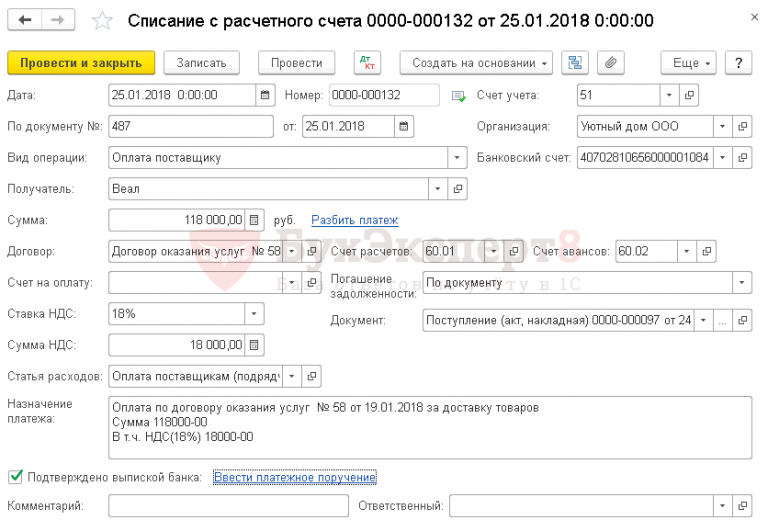The height and width of the screenshot is (520, 768).
Task: Open calculator for Сумма НДС field
Action: pyautogui.click(x=254, y=345)
